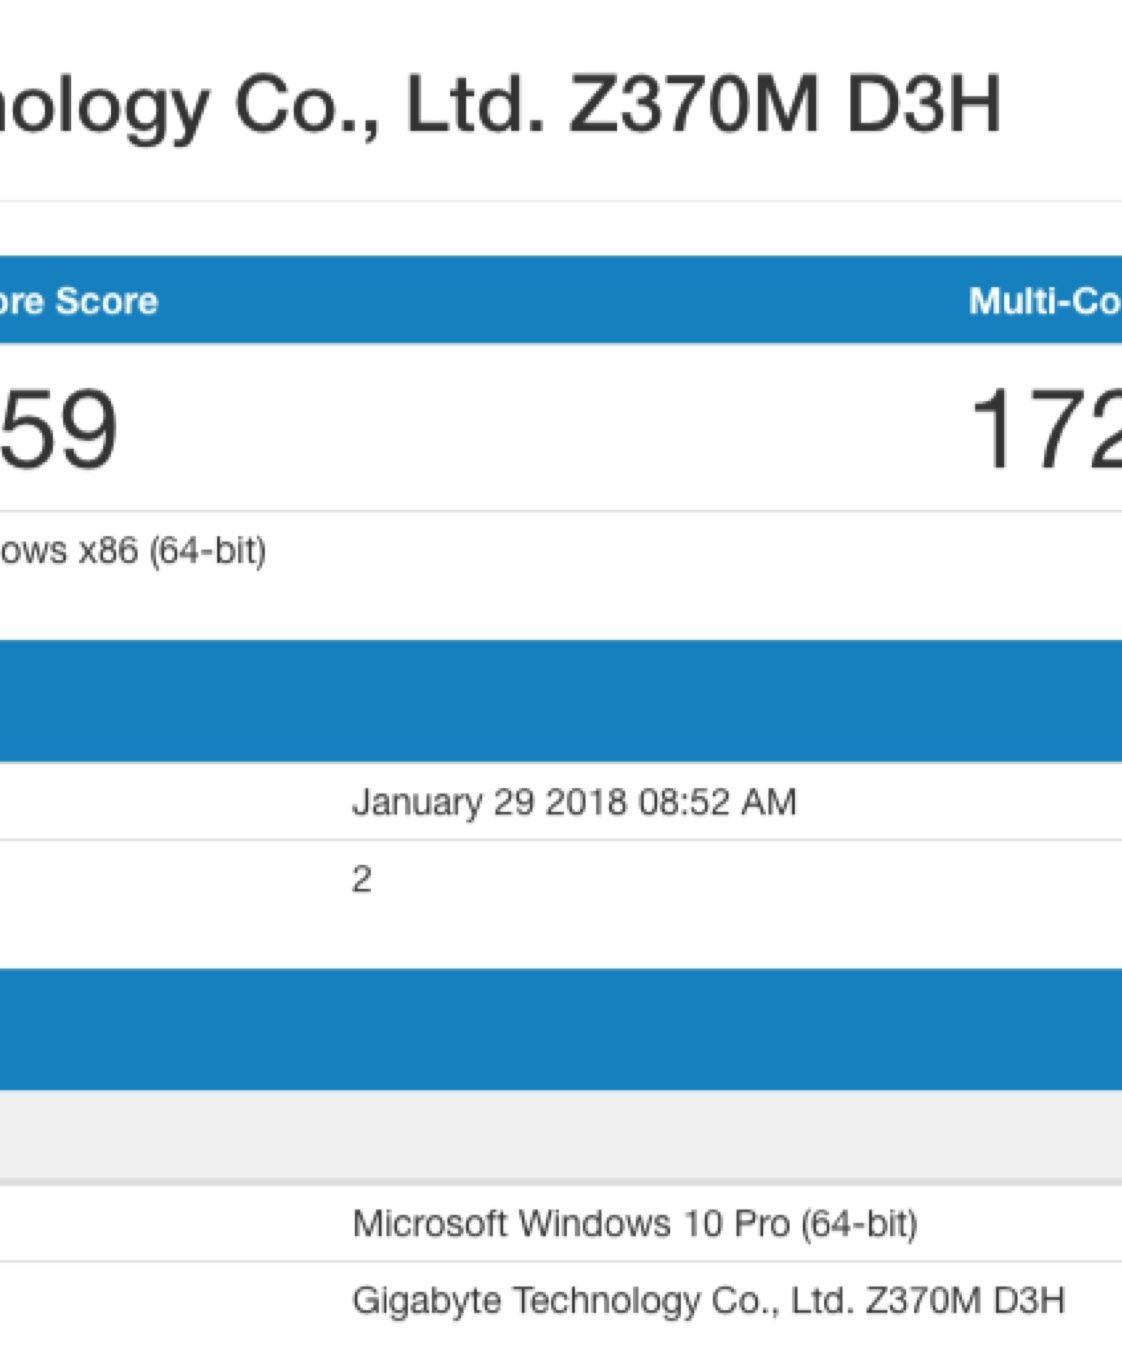
Task: Click the "January 29 2018" date text
Action: pyautogui.click(x=489, y=802)
